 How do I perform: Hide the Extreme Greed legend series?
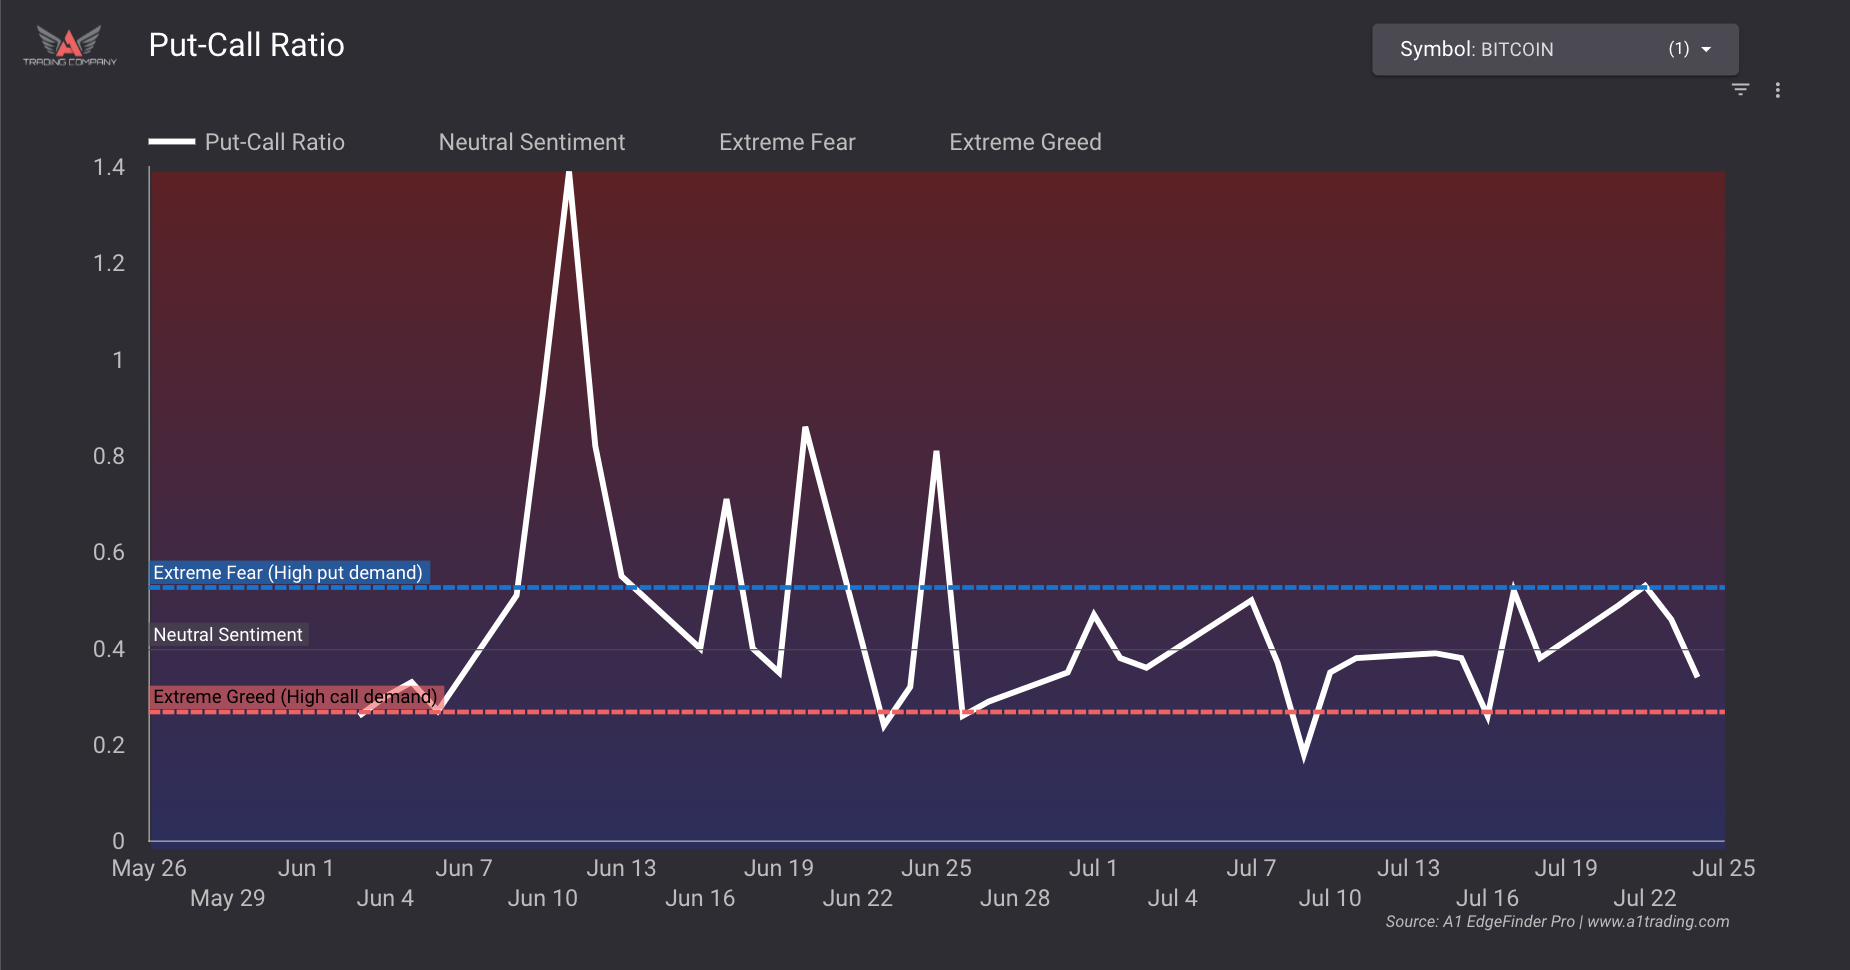1025,142
